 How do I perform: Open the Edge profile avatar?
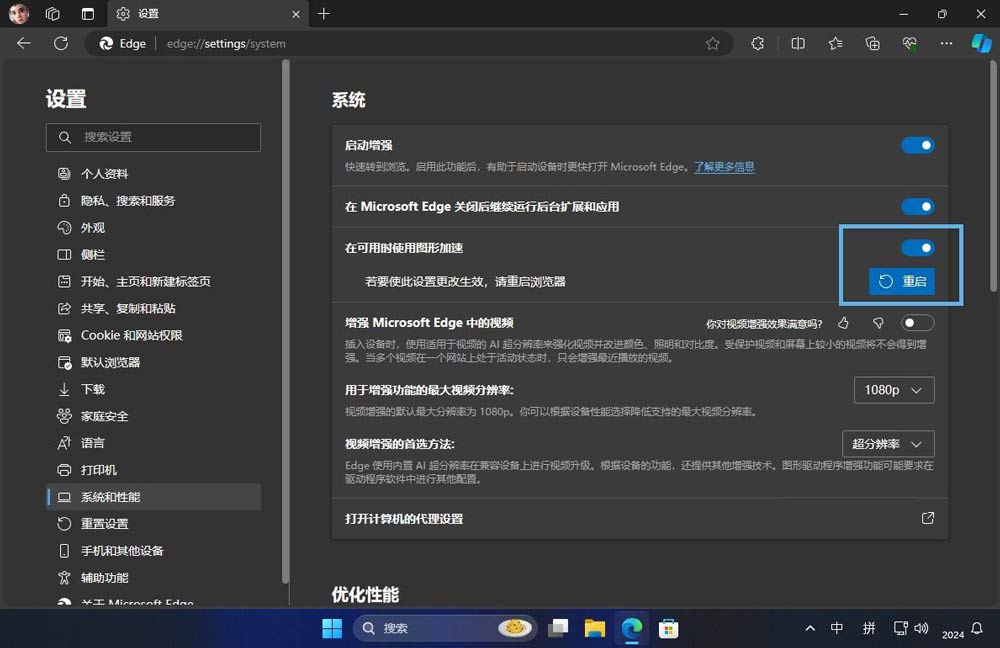point(18,13)
